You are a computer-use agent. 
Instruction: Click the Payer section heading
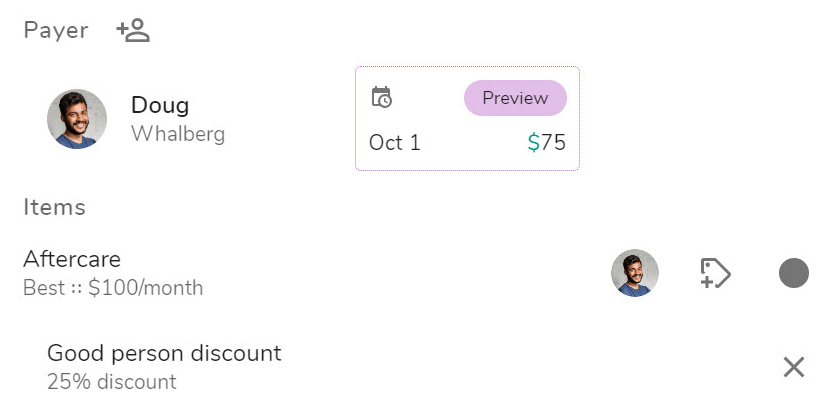point(56,31)
